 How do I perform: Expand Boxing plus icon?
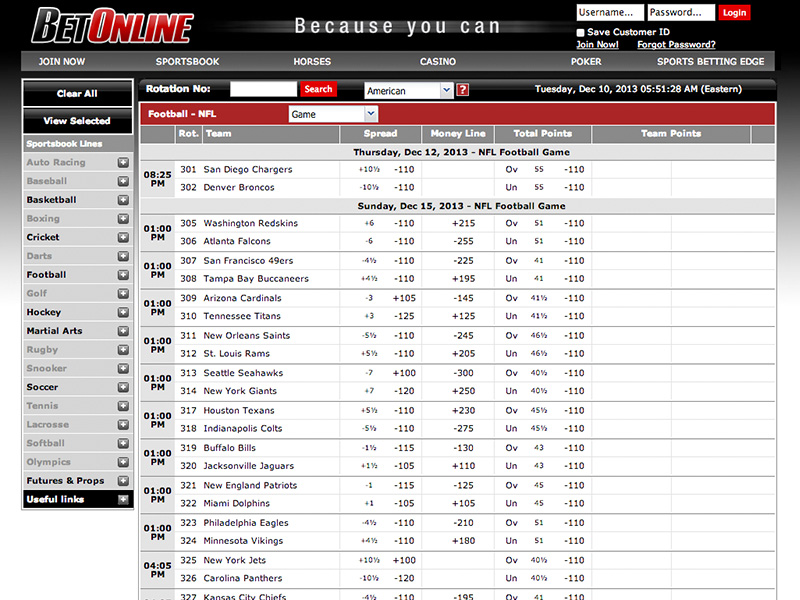tap(123, 218)
